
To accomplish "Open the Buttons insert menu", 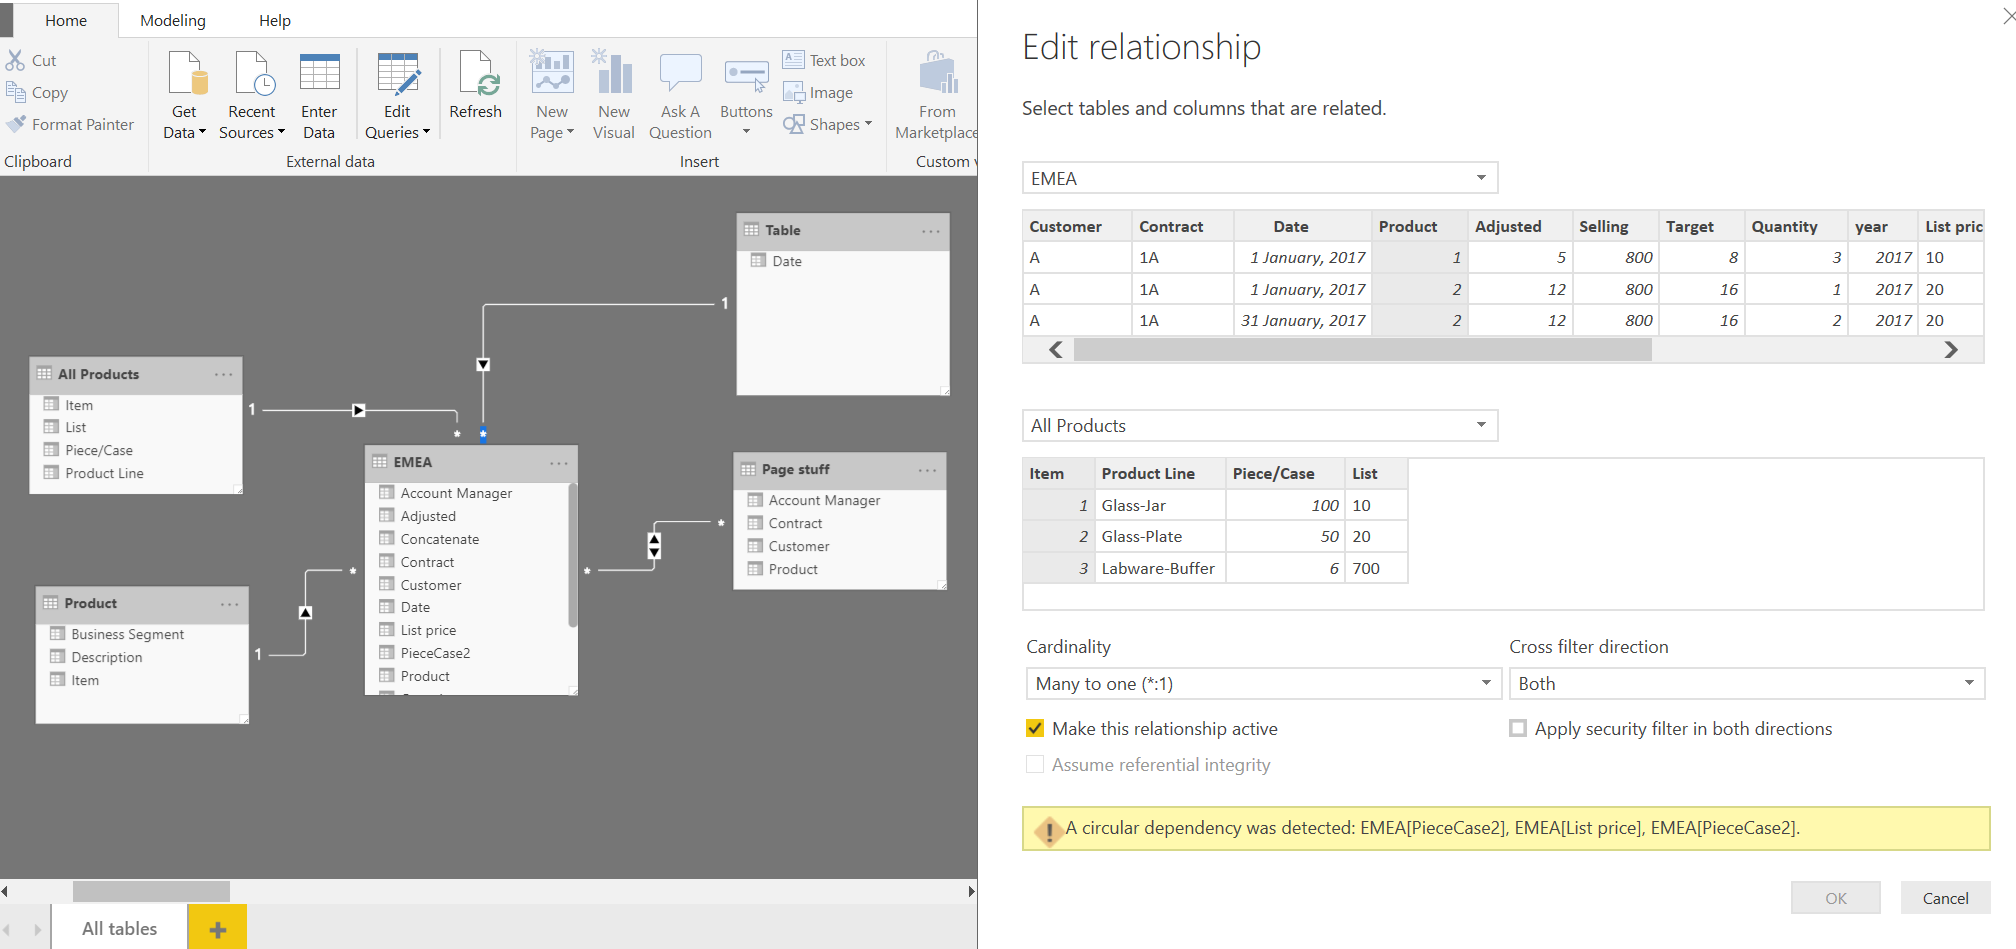I will pos(746,96).
